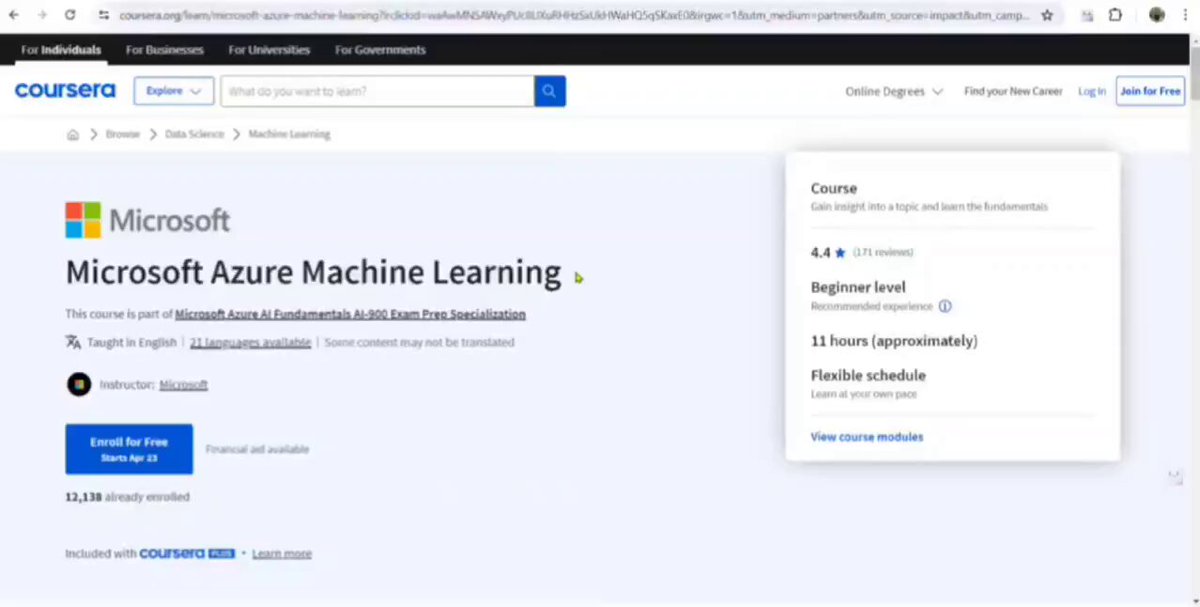Click the browser forward arrow
The width and height of the screenshot is (1200, 607).
pos(41,15)
